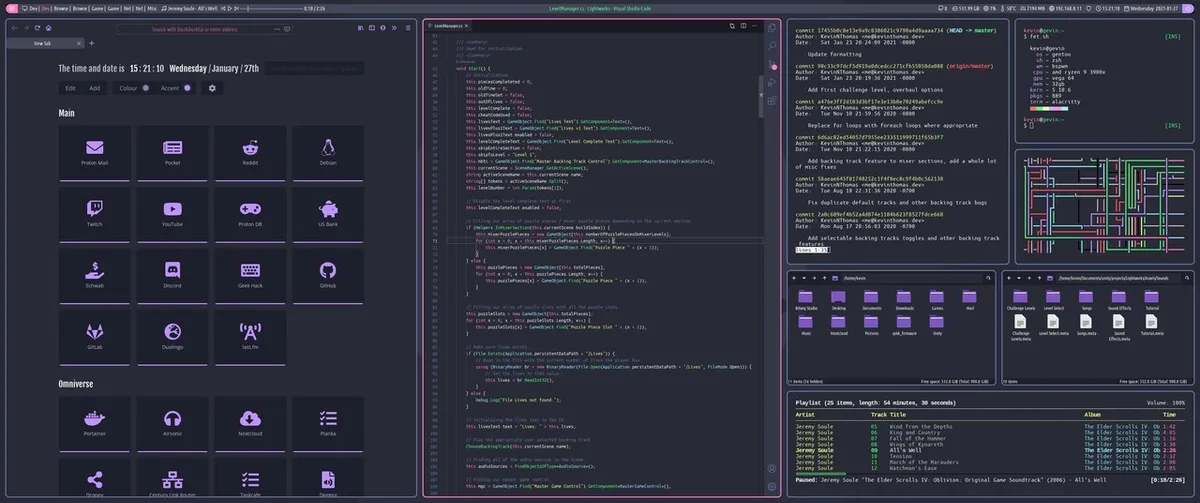Viewport: 1200px width, 503px height.
Task: Click the Edit button on start page
Action: click(70, 88)
